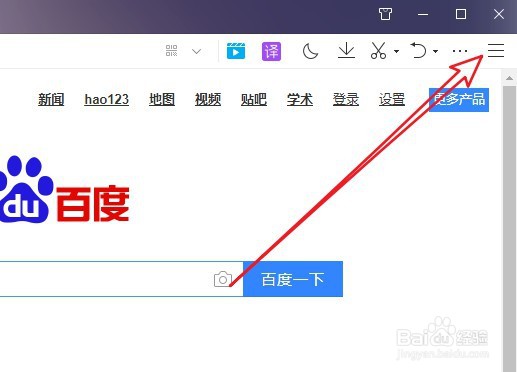Open the 地图 link
This screenshot has width=517, height=372.
(x=162, y=99)
